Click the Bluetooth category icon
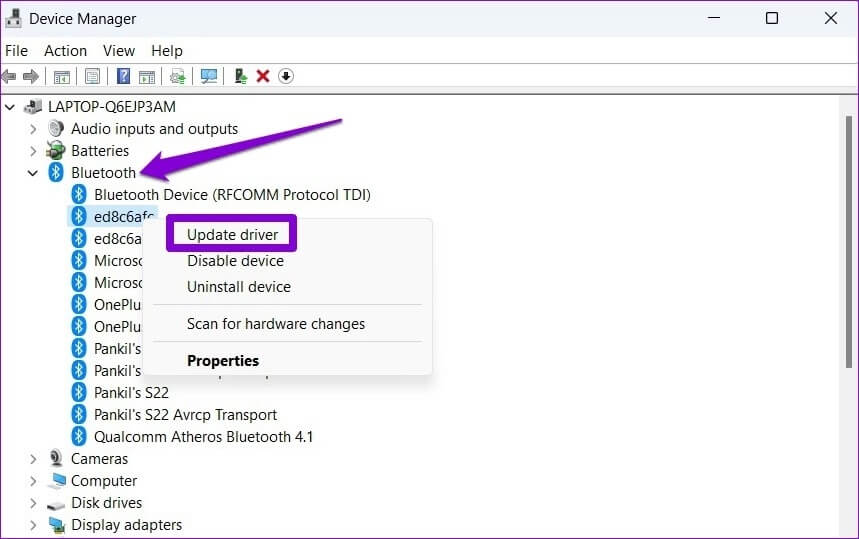Image resolution: width=859 pixels, height=539 pixels. pyautogui.click(x=56, y=173)
